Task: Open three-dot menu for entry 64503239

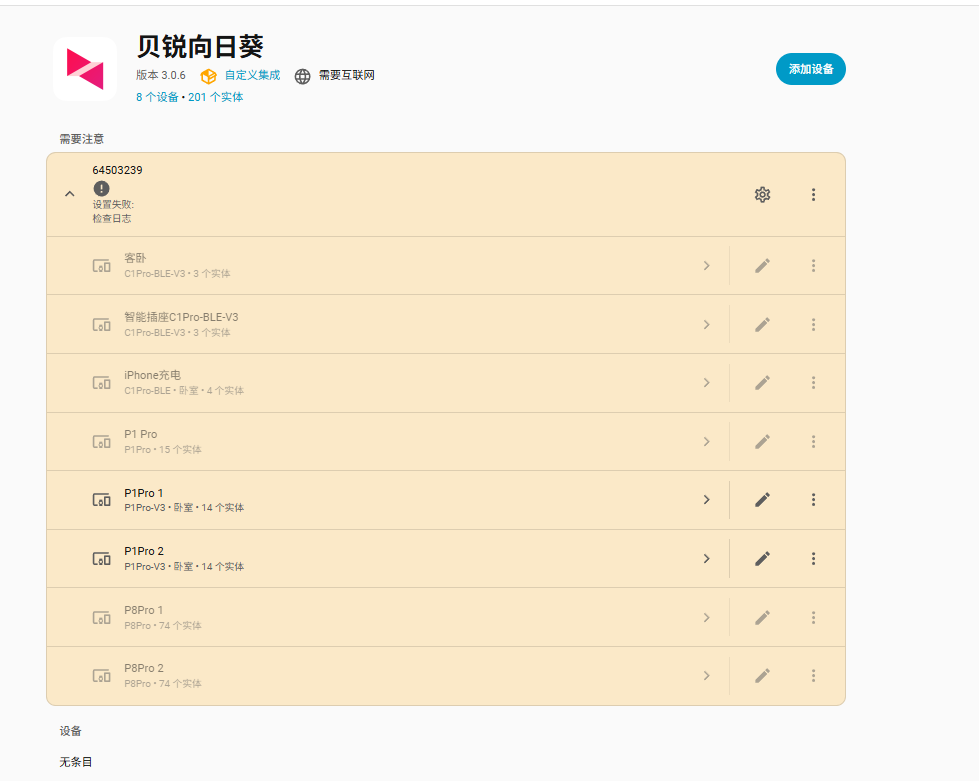Action: (x=813, y=195)
